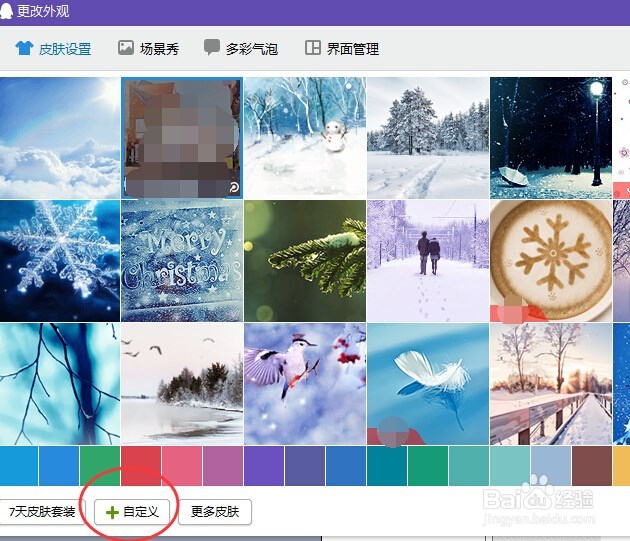Image resolution: width=630 pixels, height=541 pixels.
Task: Apply the flying bird with berries skin
Action: 305,384
